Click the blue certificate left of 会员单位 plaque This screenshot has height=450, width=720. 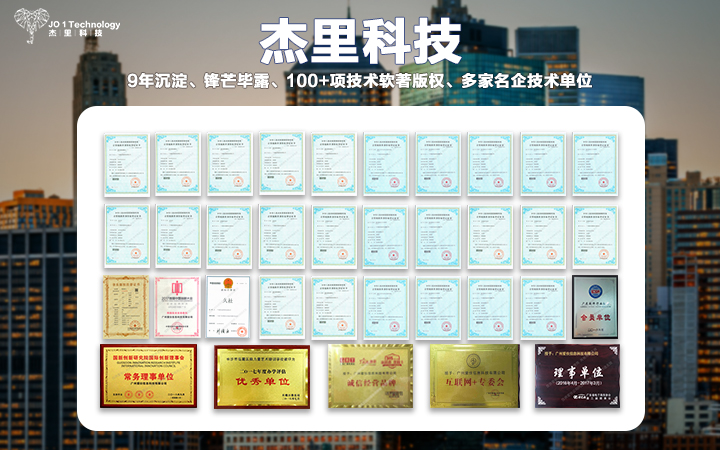click(x=542, y=304)
